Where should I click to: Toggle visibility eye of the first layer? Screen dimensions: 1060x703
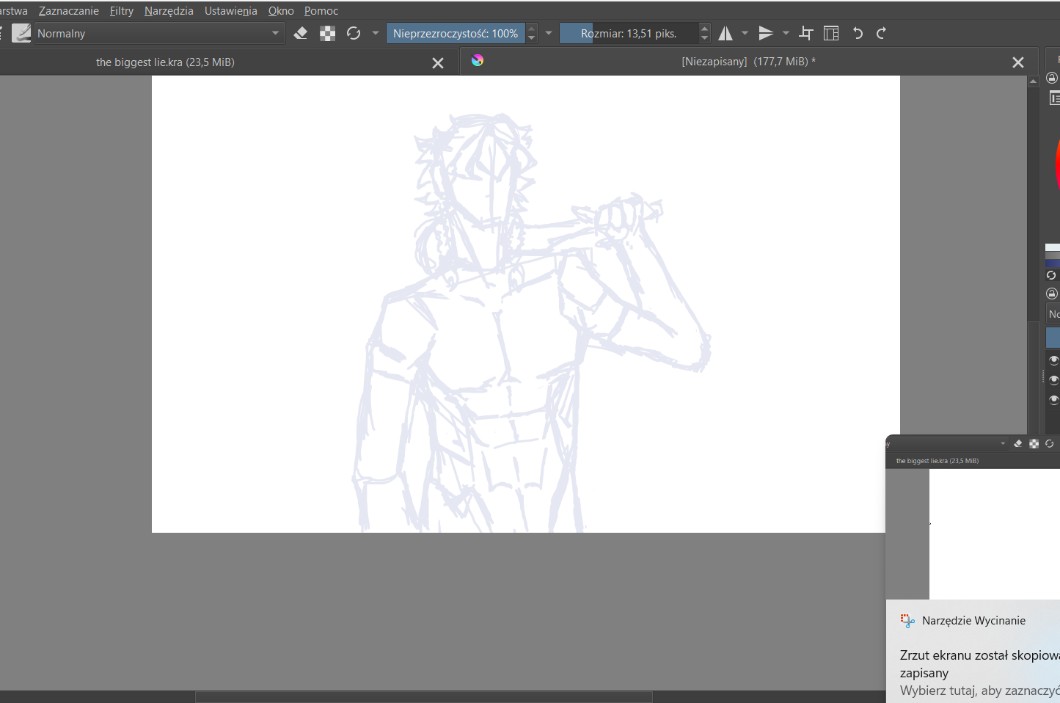click(1053, 360)
